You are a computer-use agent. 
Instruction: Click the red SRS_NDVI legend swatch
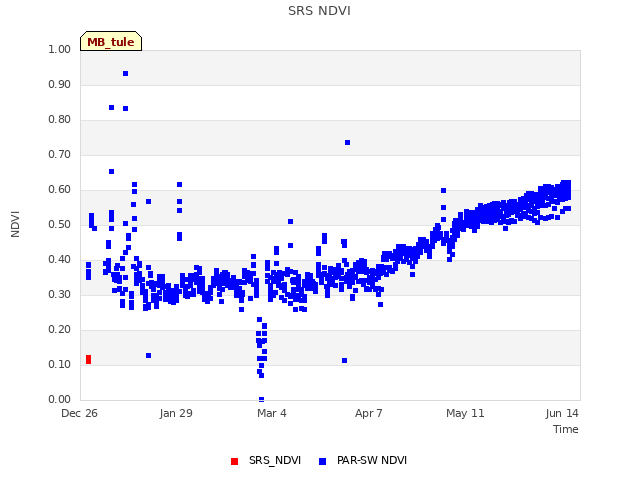pos(234,461)
